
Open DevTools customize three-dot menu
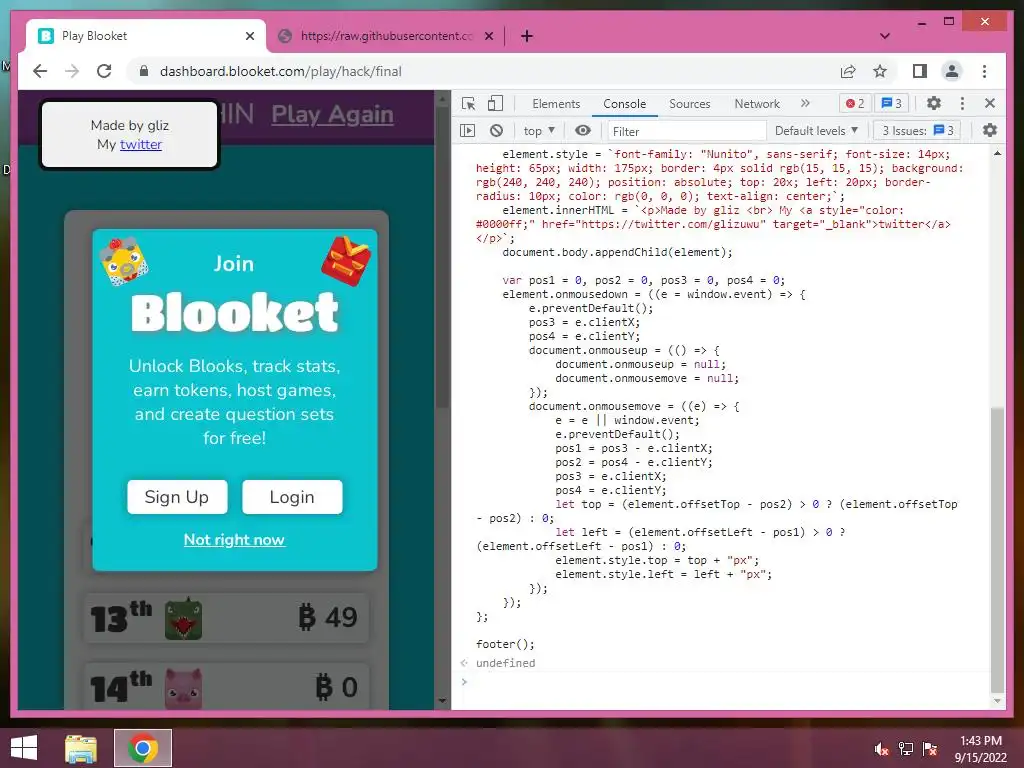coord(962,103)
